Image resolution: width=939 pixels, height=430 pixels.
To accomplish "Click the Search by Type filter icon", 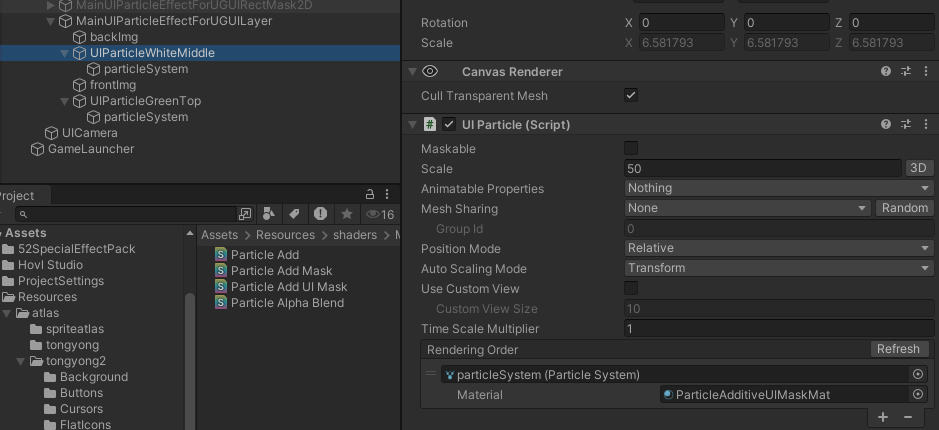I will pos(268,214).
